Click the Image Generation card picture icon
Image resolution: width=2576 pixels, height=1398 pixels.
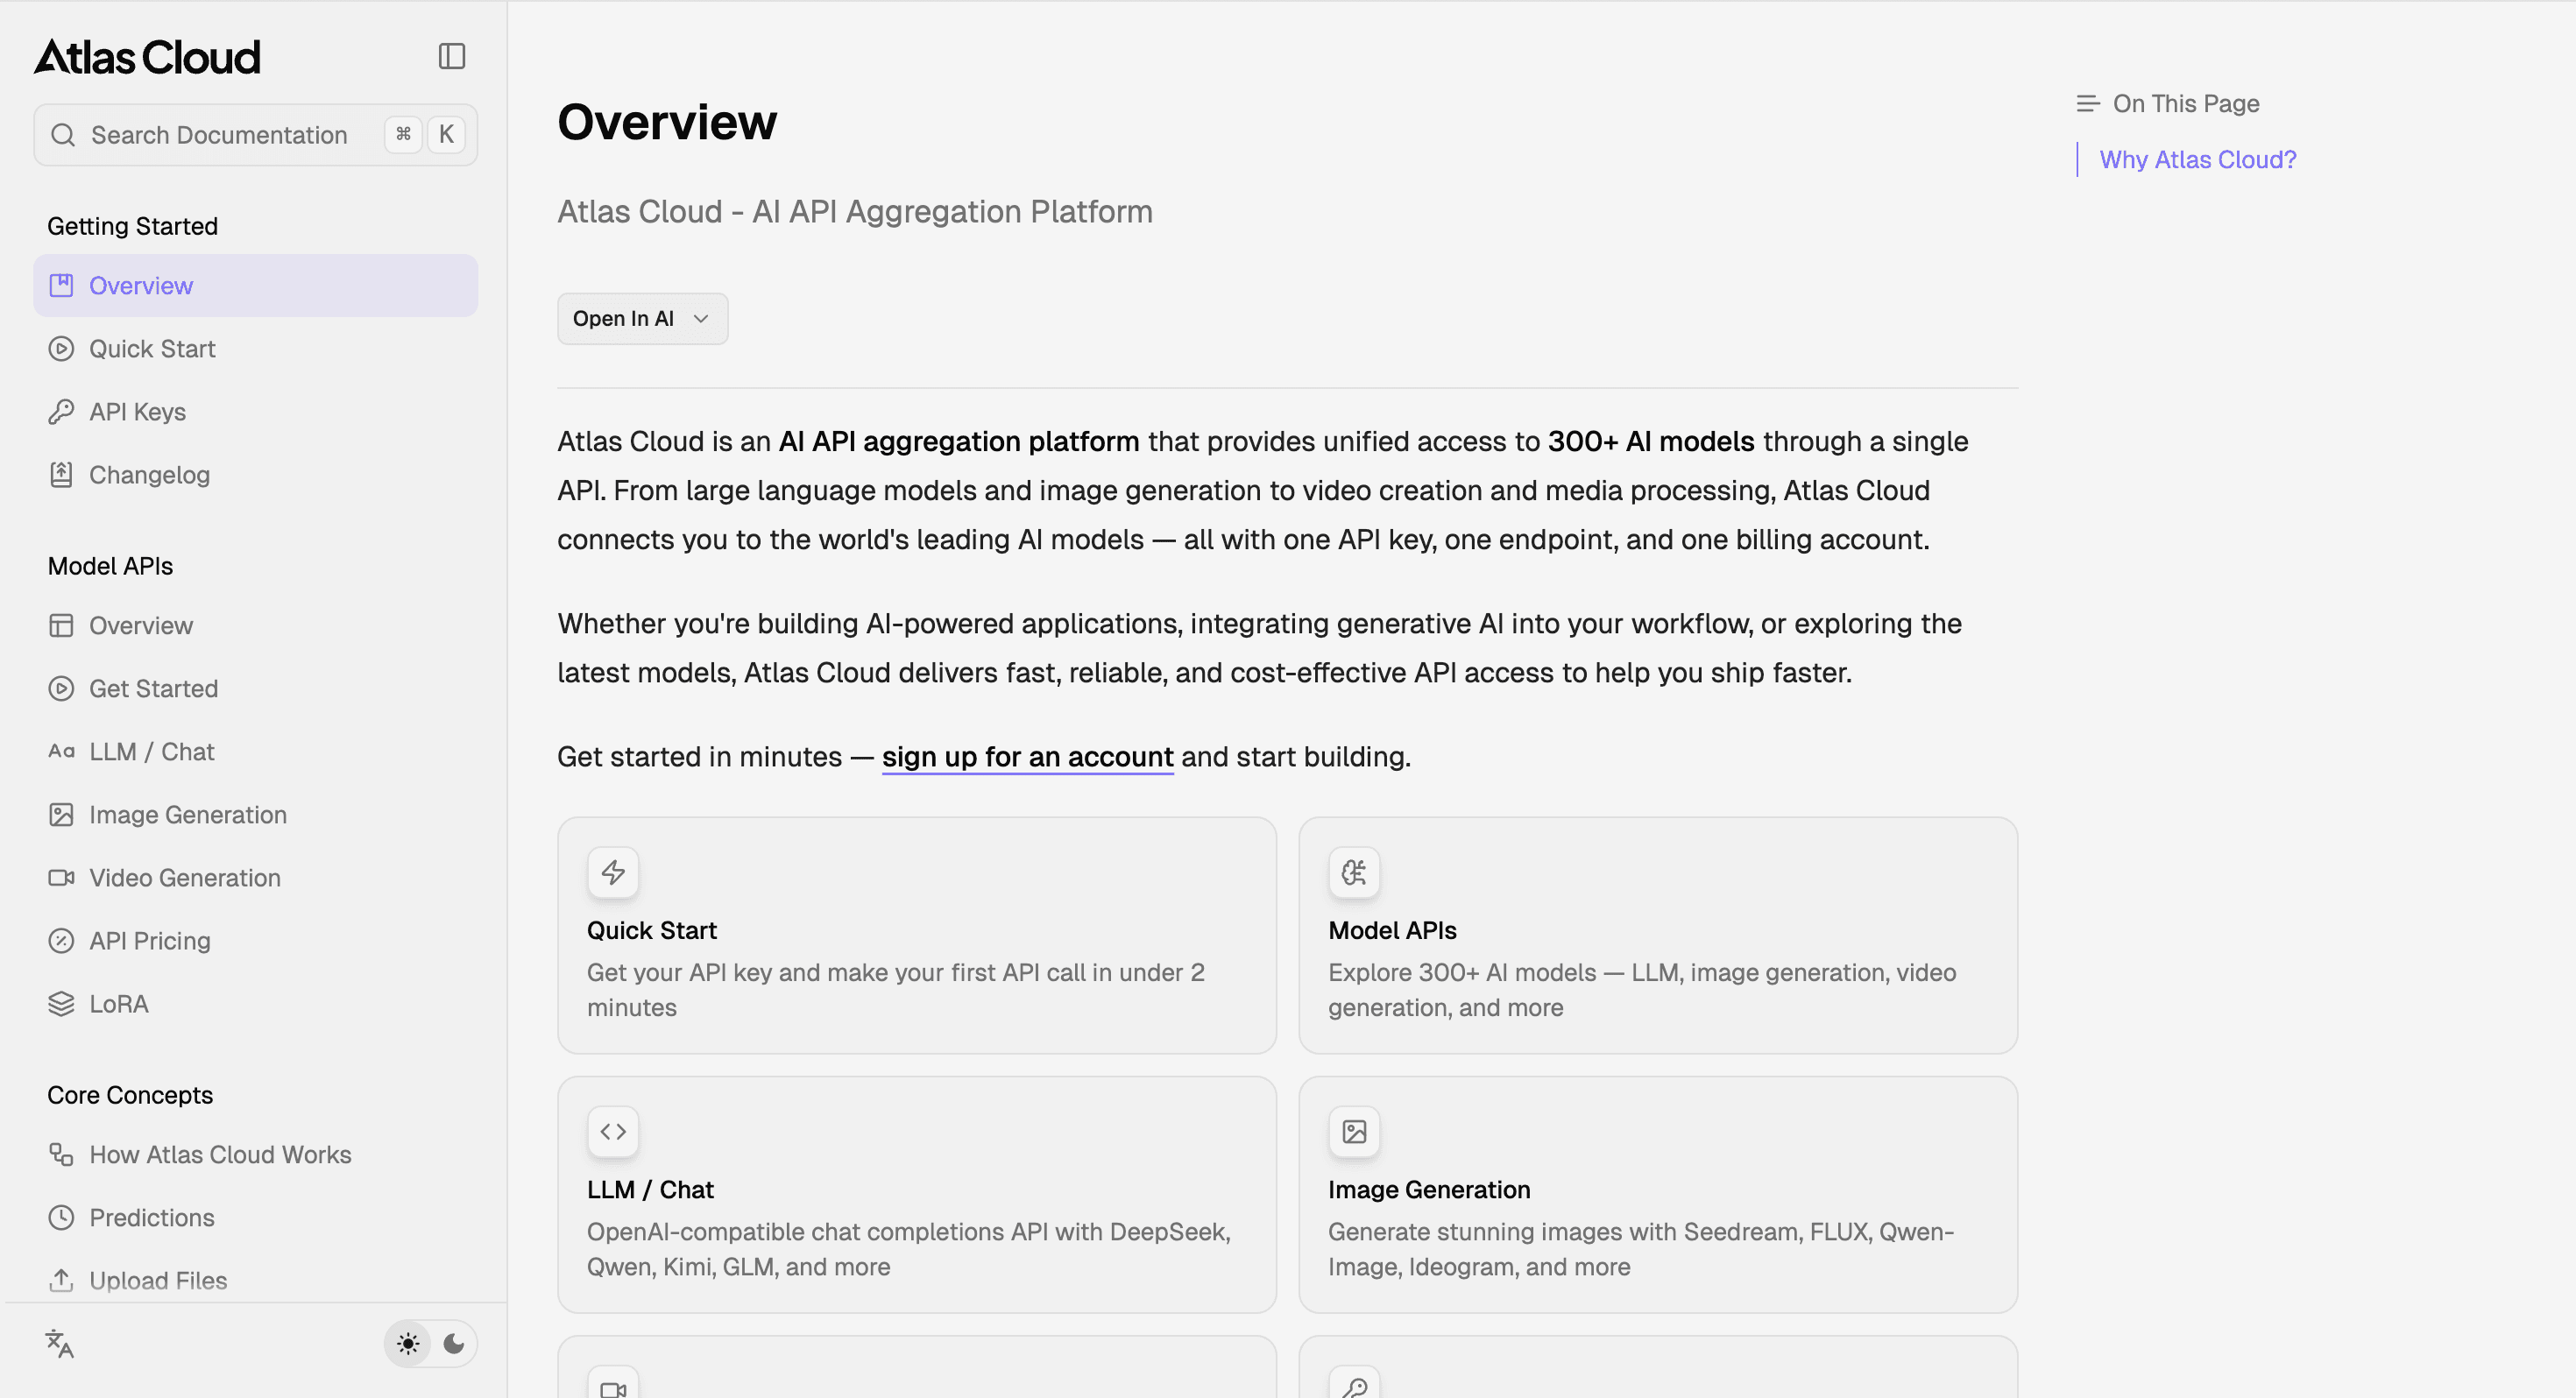point(1354,1131)
